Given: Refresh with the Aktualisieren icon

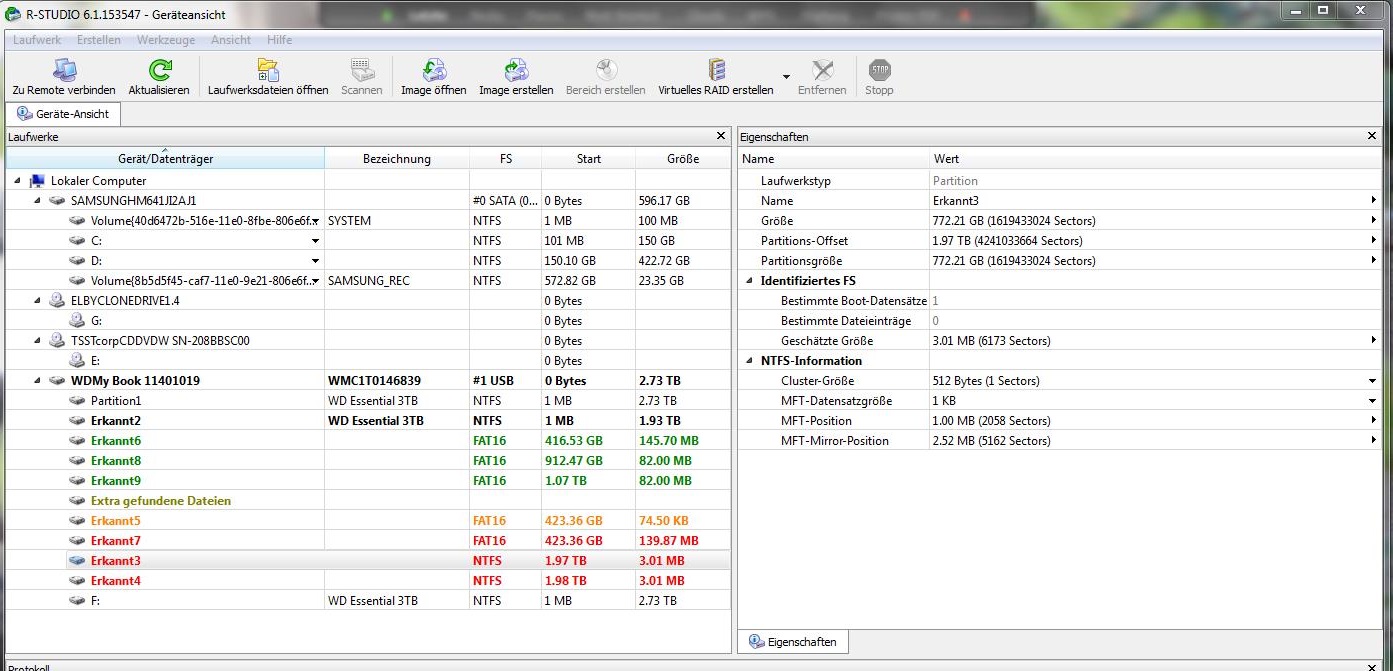Looking at the screenshot, I should (159, 71).
